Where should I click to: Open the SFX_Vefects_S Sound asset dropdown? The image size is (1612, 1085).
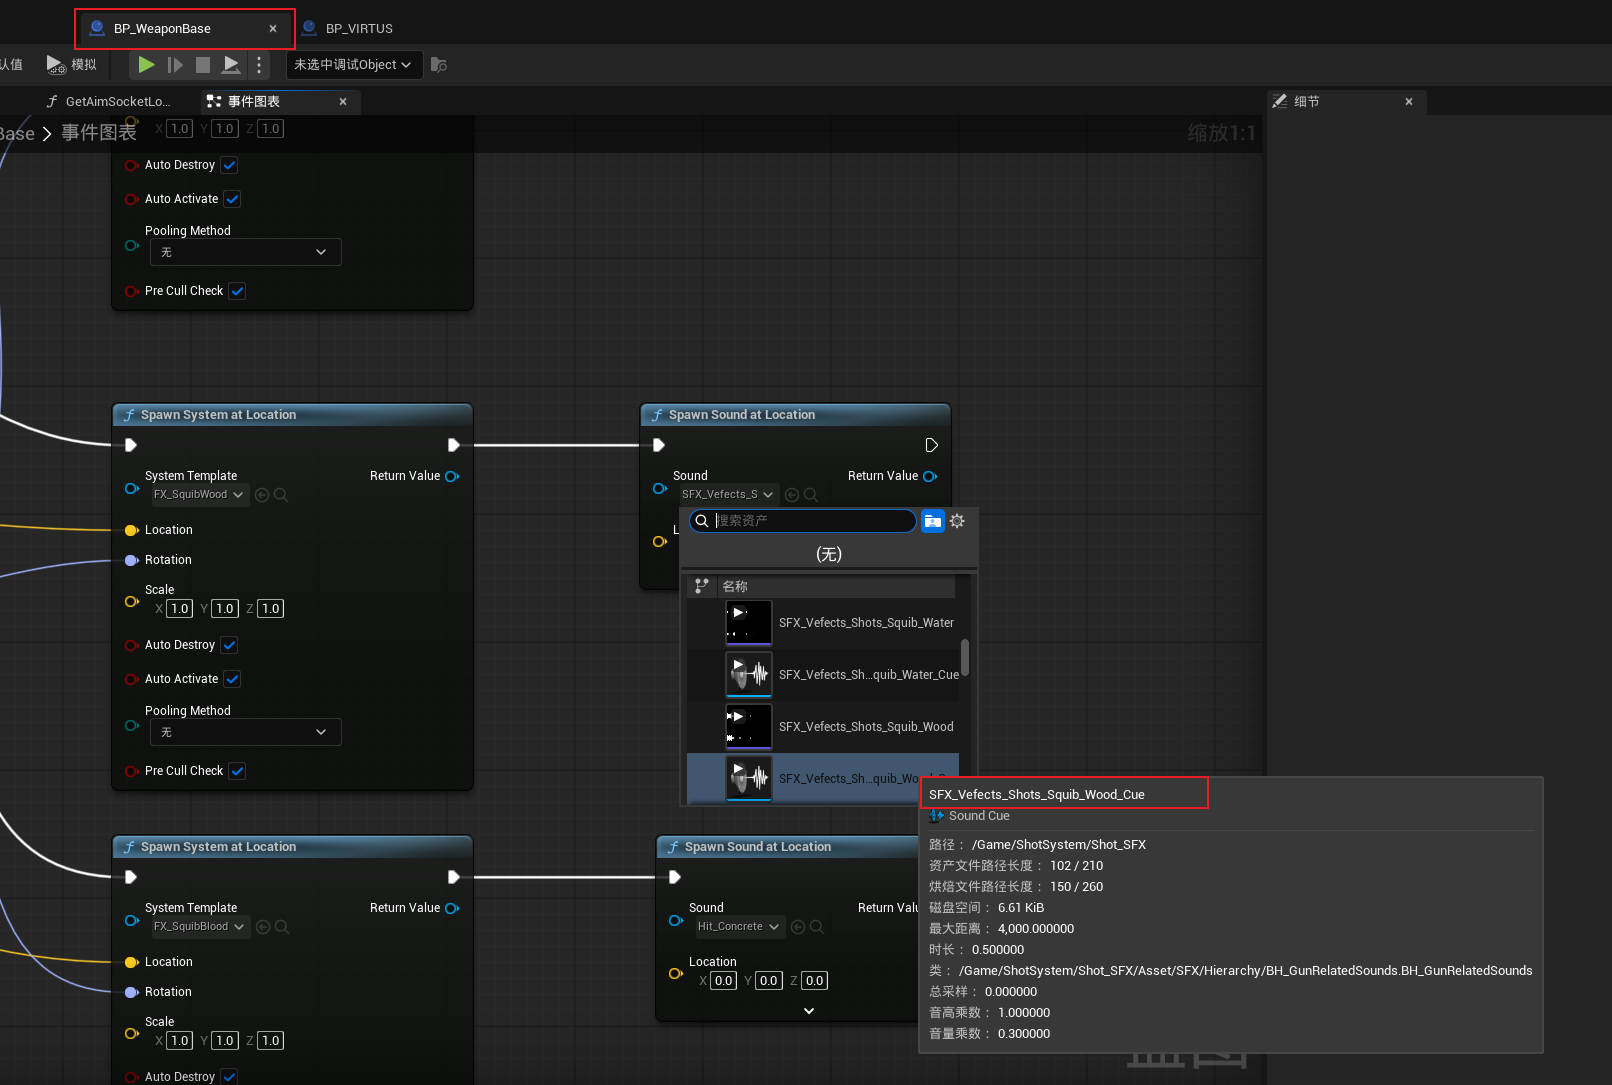tap(727, 495)
